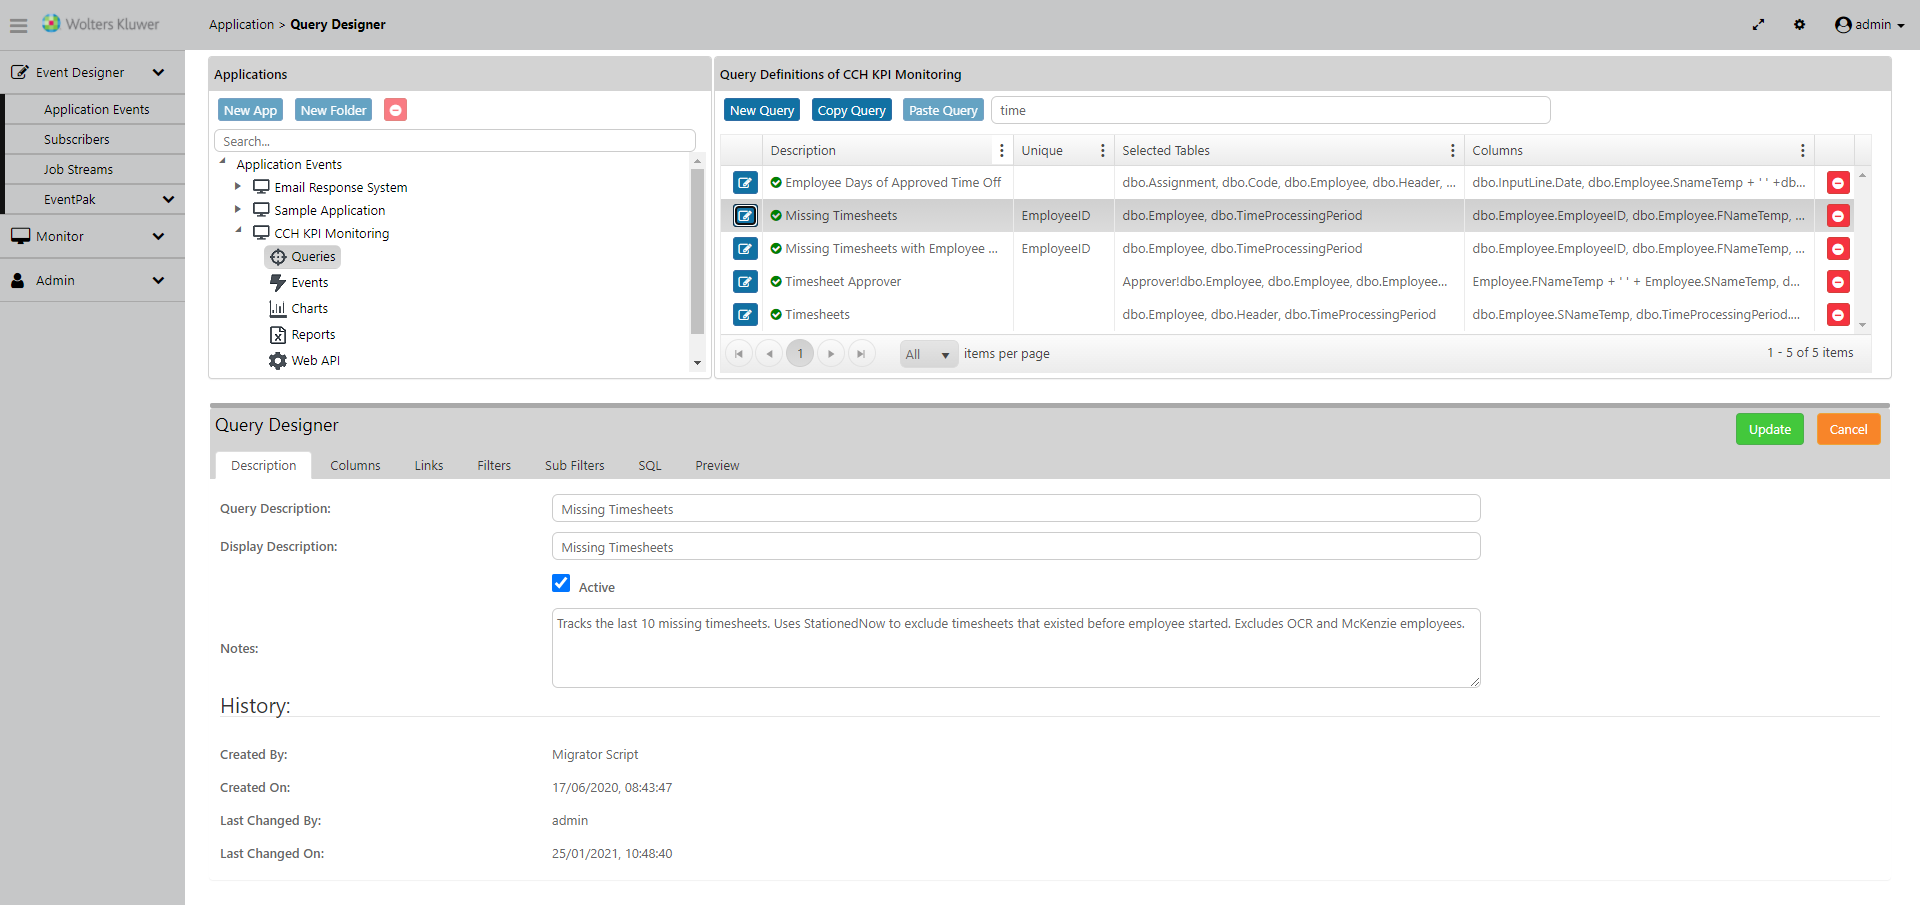Delete the Timesheets query
This screenshot has height=905, width=1920.
(x=1838, y=315)
